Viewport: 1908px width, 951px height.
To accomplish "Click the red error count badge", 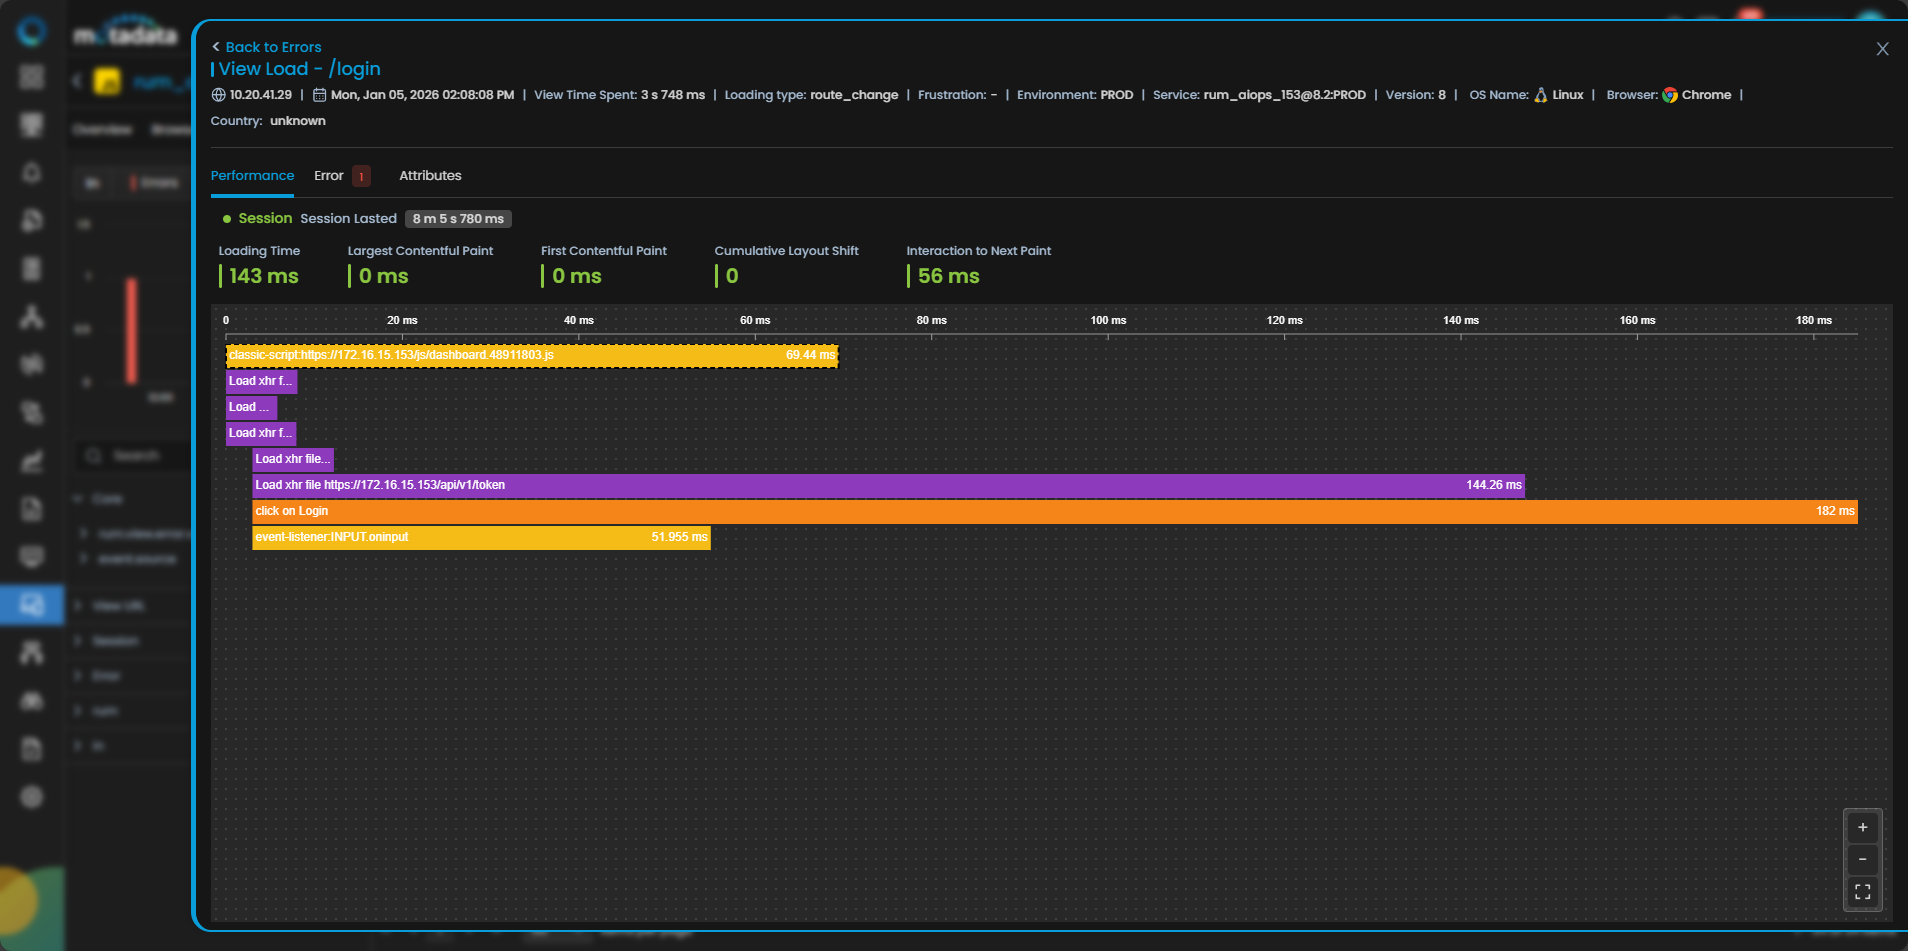I will [x=362, y=176].
